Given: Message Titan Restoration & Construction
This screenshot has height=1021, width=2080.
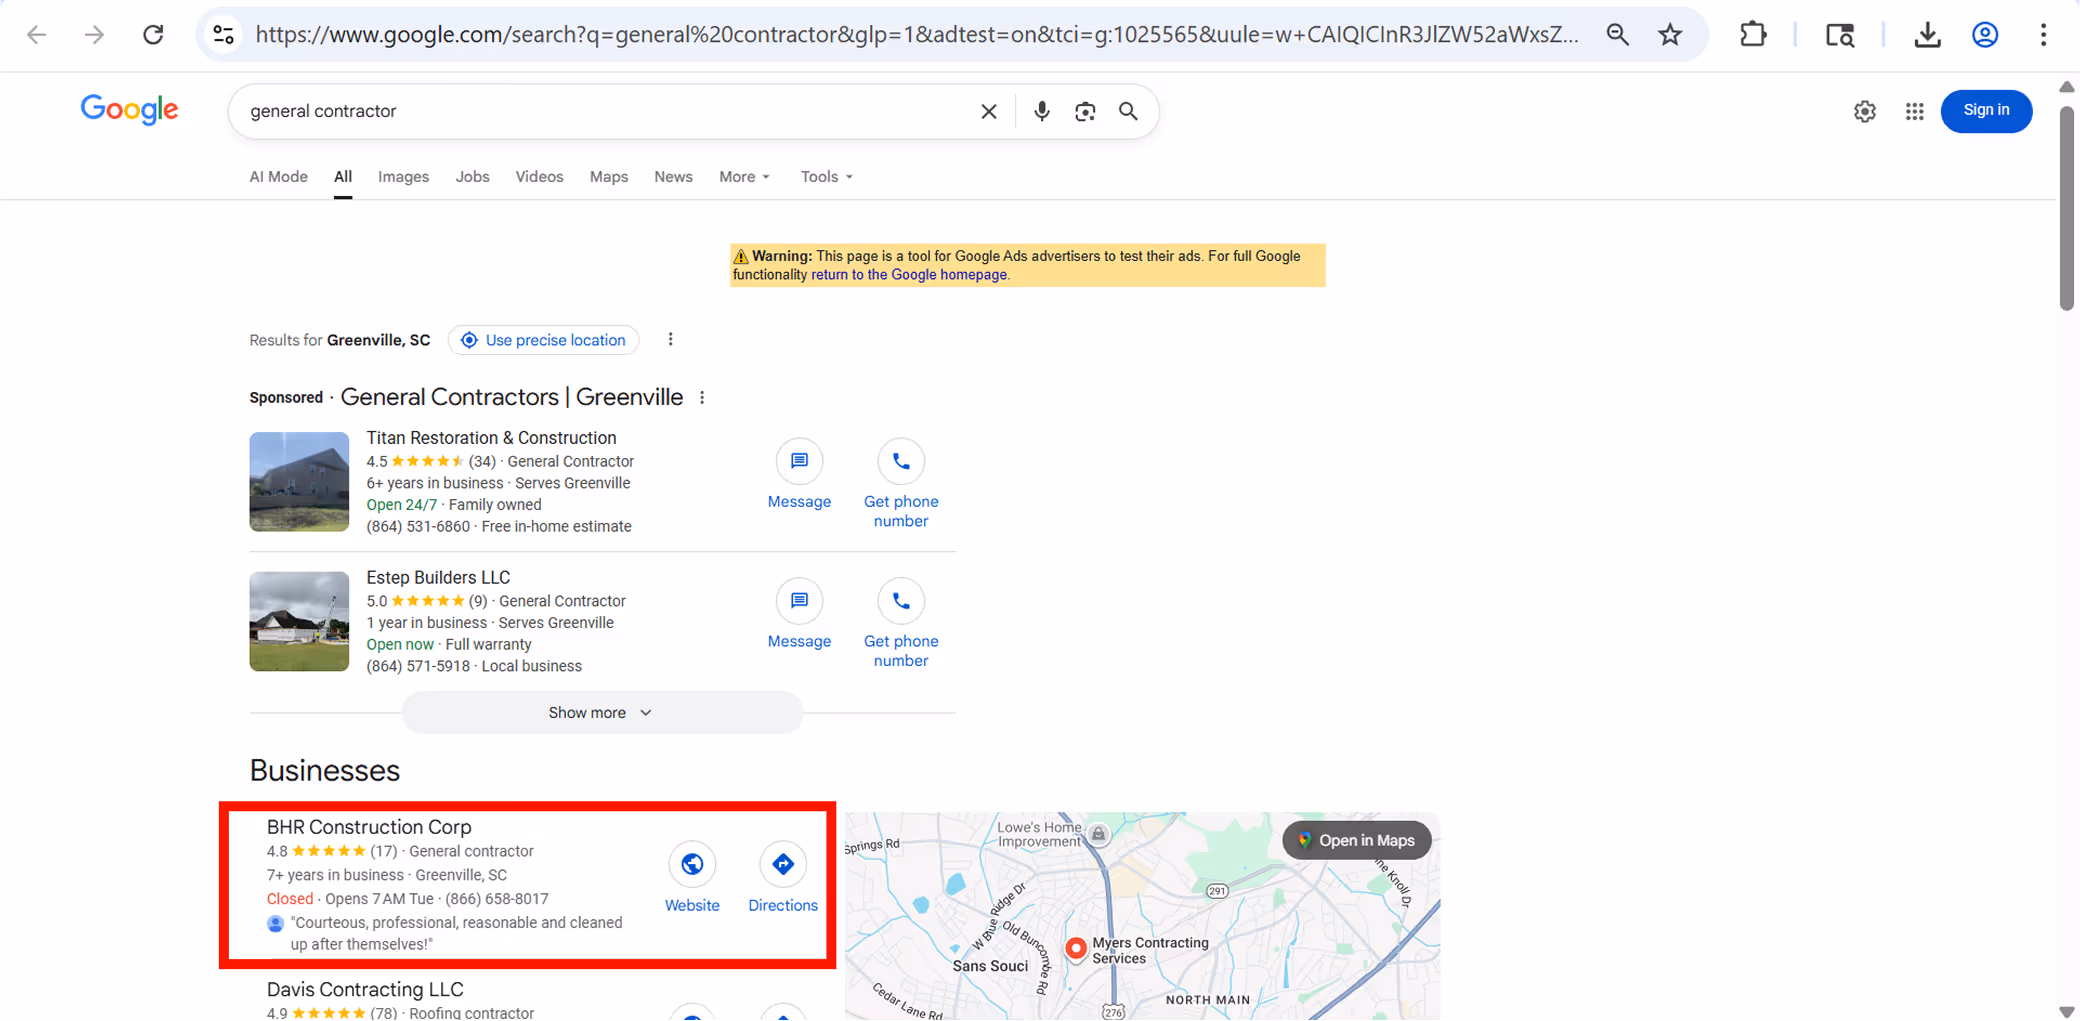Looking at the screenshot, I should click(x=799, y=475).
